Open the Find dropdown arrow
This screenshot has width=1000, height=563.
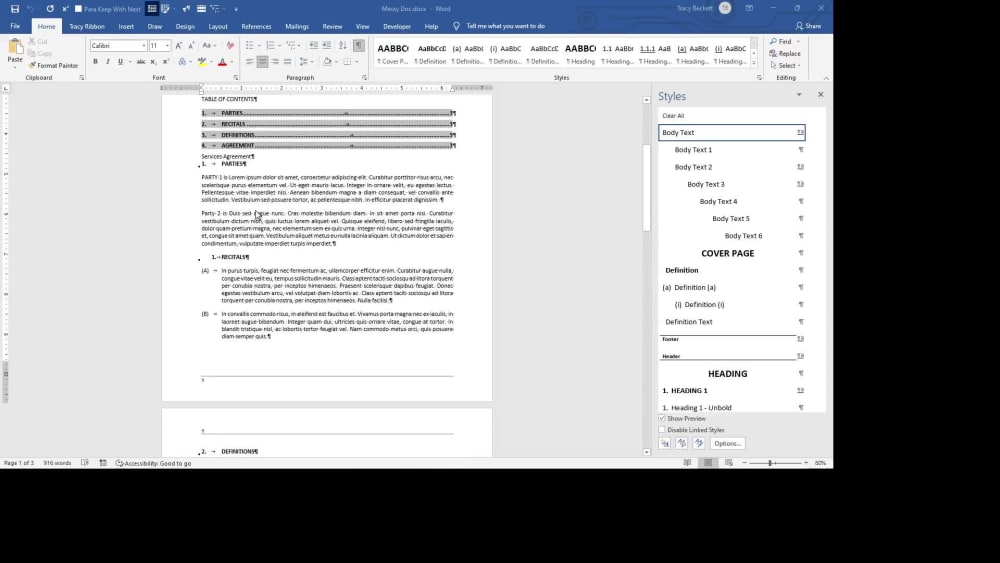coord(798,41)
